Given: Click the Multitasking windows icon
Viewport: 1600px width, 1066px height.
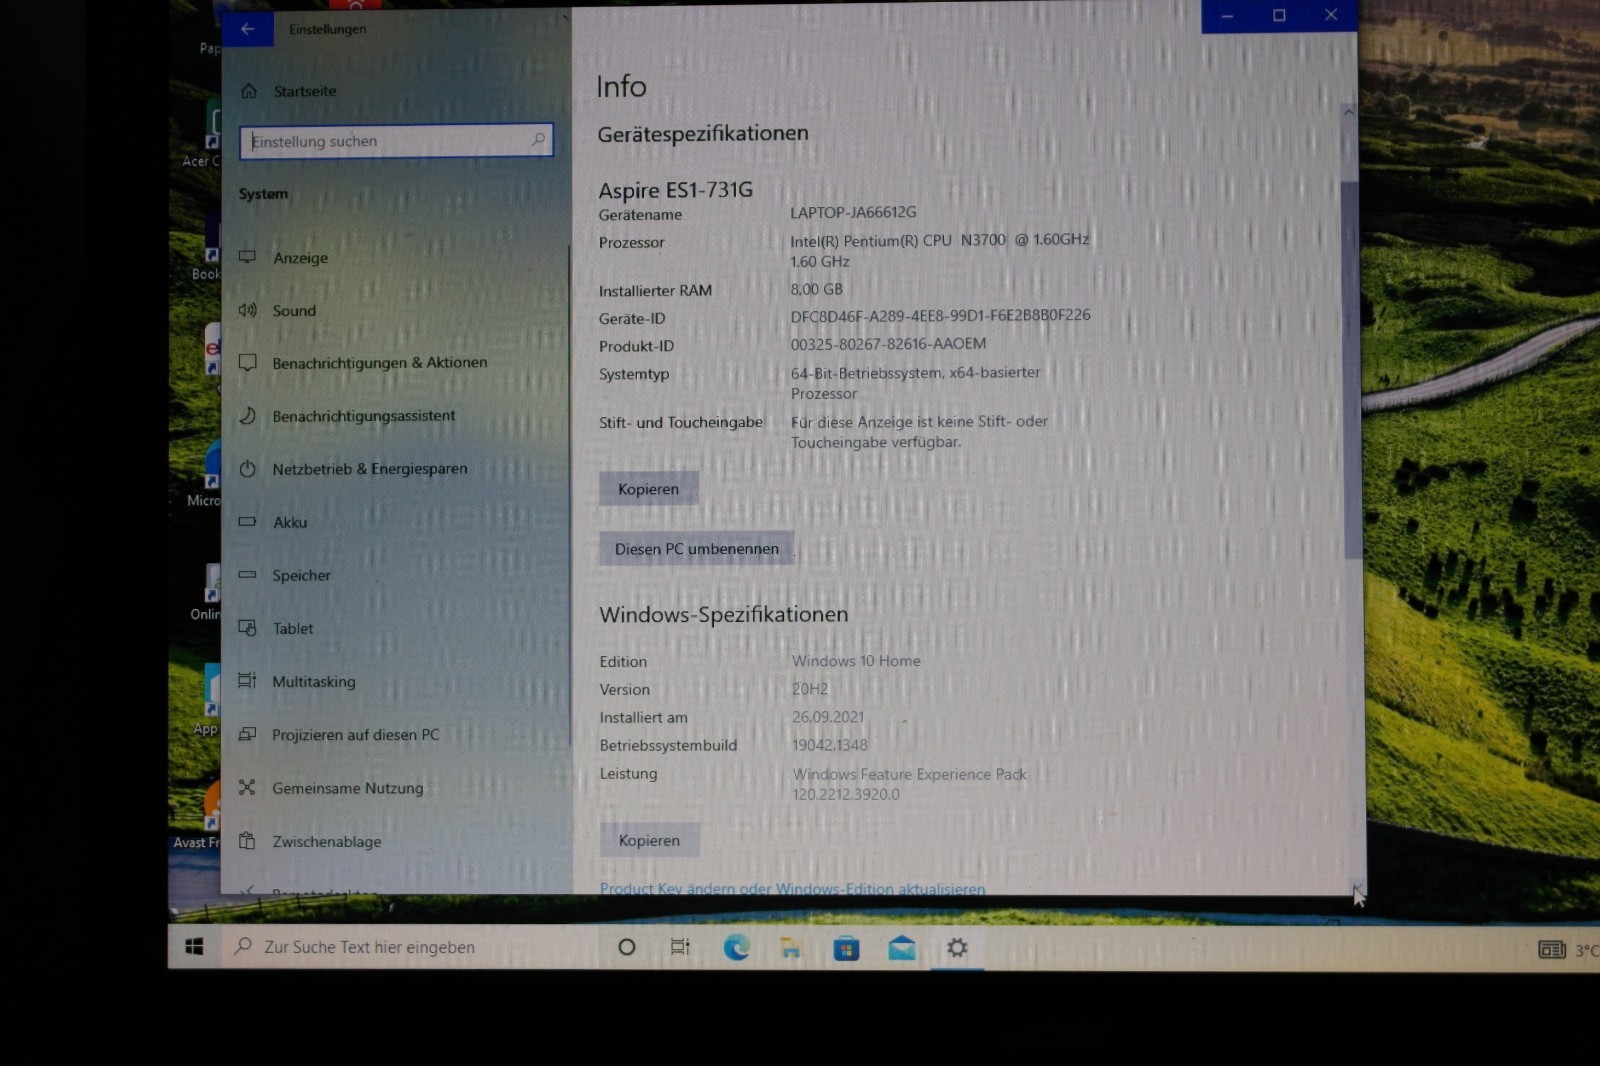Looking at the screenshot, I should pos(247,681).
